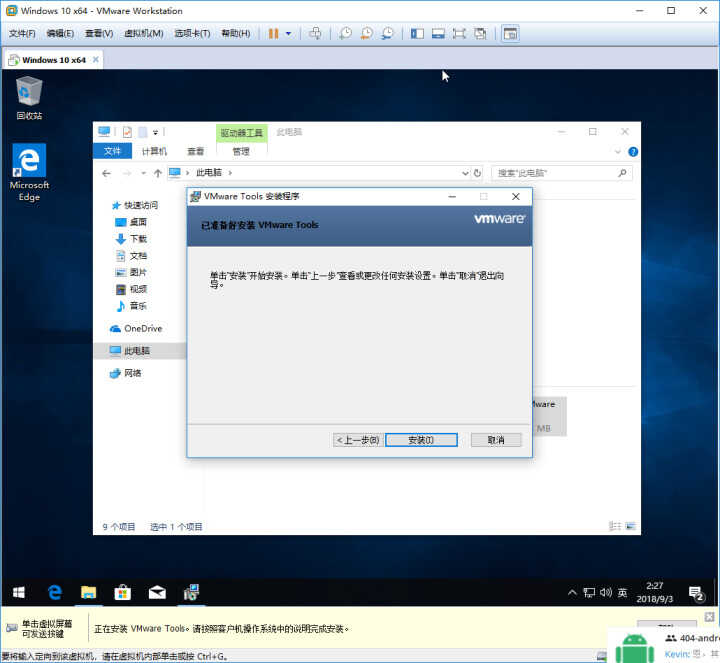Click the VMware Tools installer taskbar icon
Viewport: 720px width, 663px height.
click(x=191, y=592)
